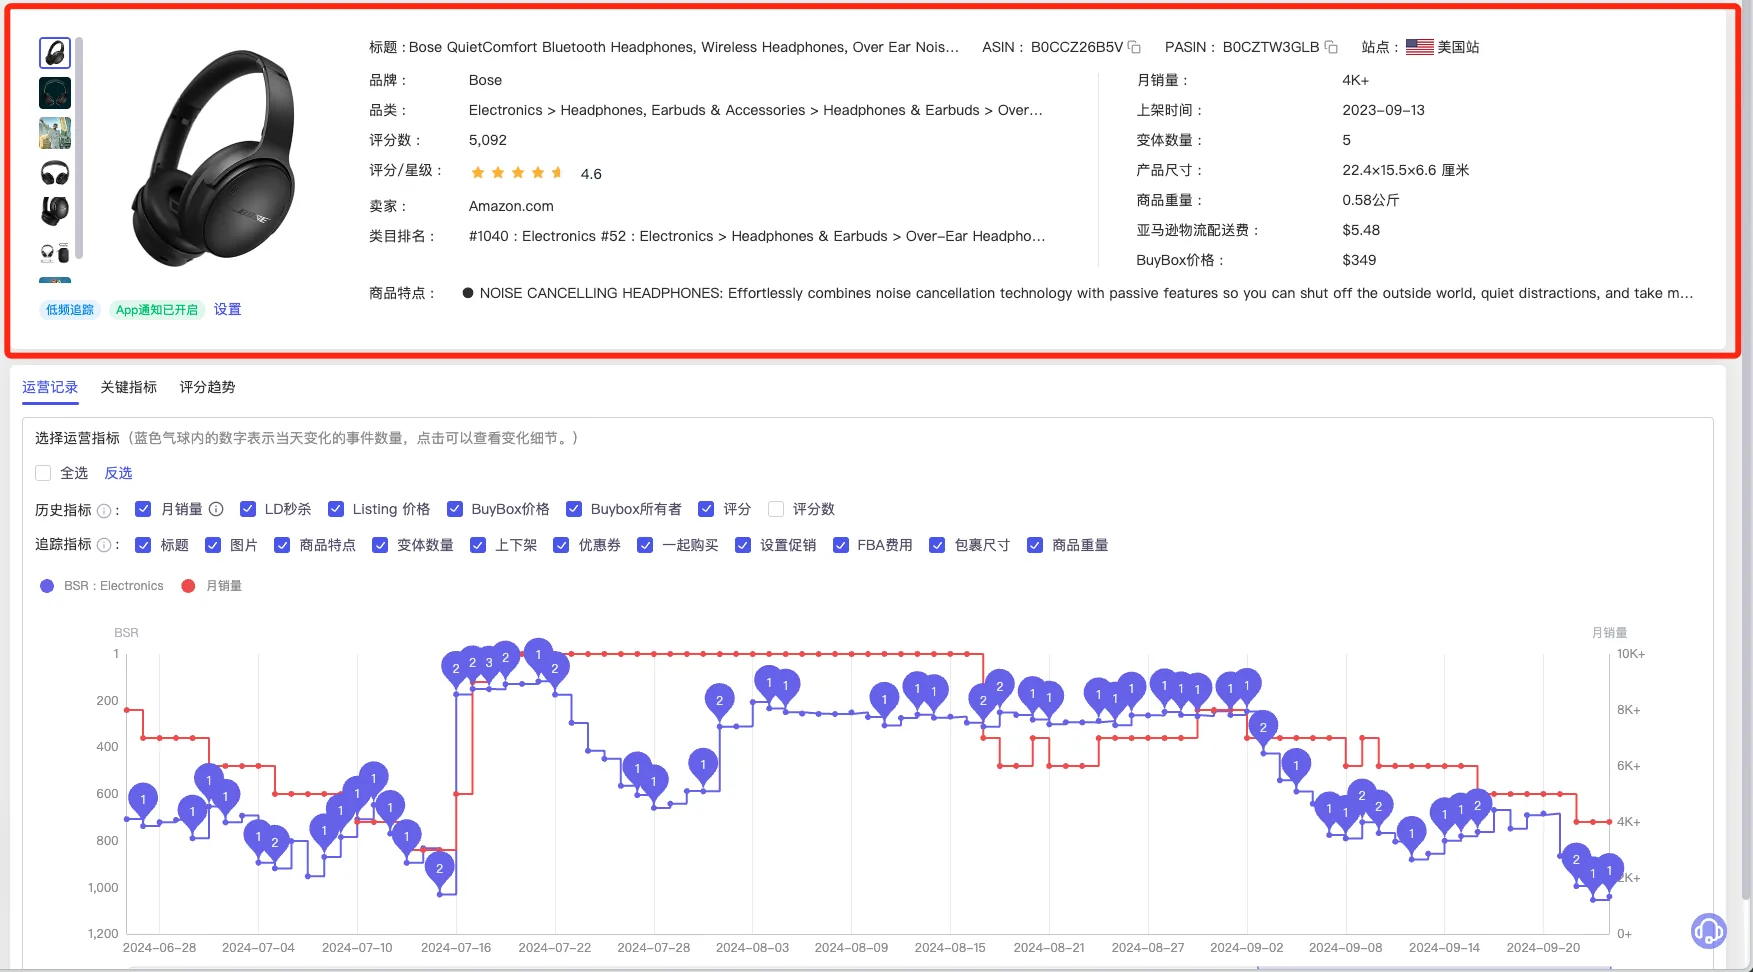Click the category breadcrumb Electronics > Headphones
The image size is (1753, 972).
[756, 110]
